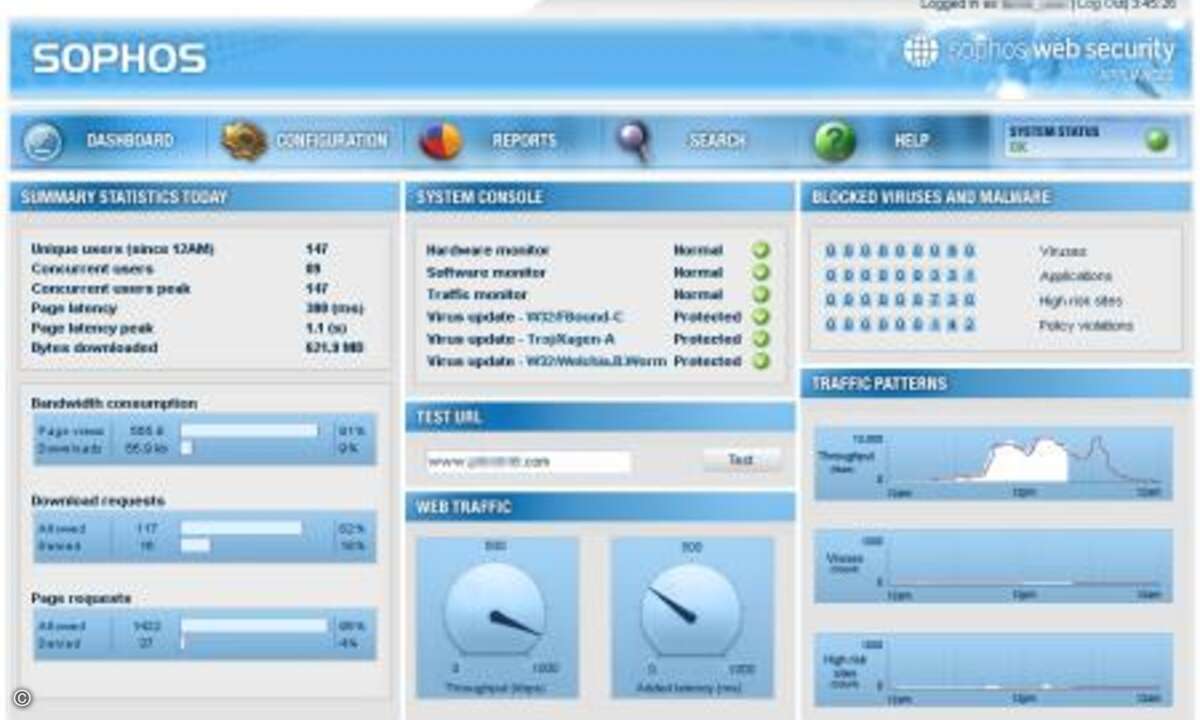Click the Added latency gauge dial
1200x720 pixels.
click(x=691, y=612)
